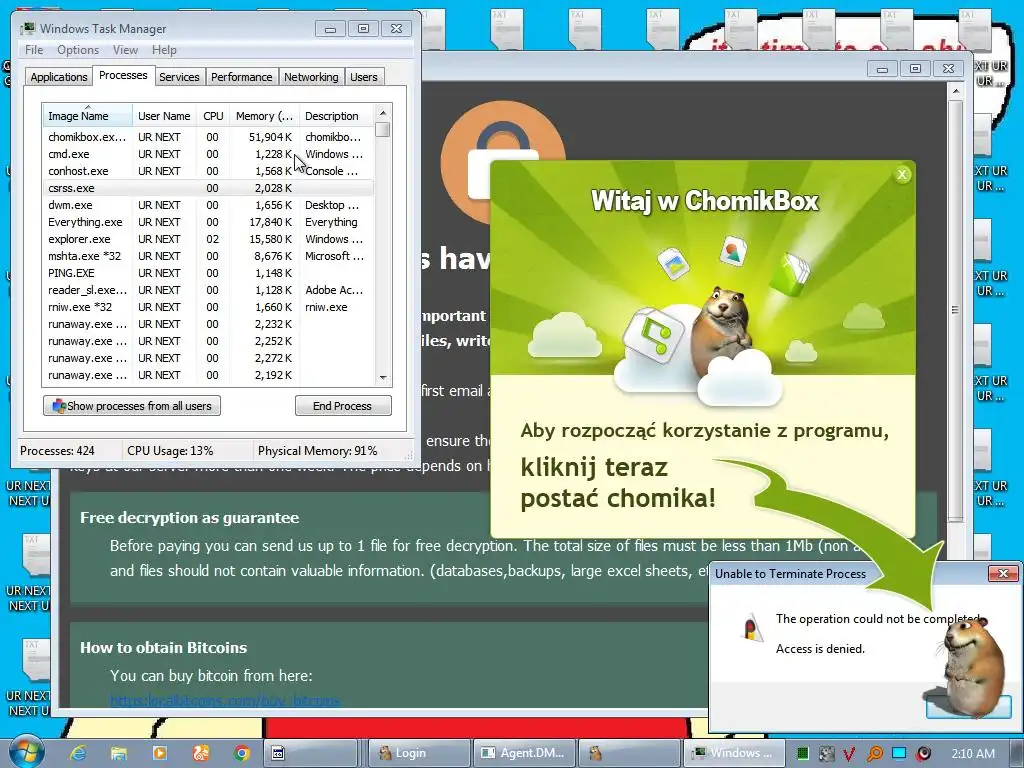Select the PING.EXE process row
Screen dimensions: 1024x768
pyautogui.click(x=208, y=273)
